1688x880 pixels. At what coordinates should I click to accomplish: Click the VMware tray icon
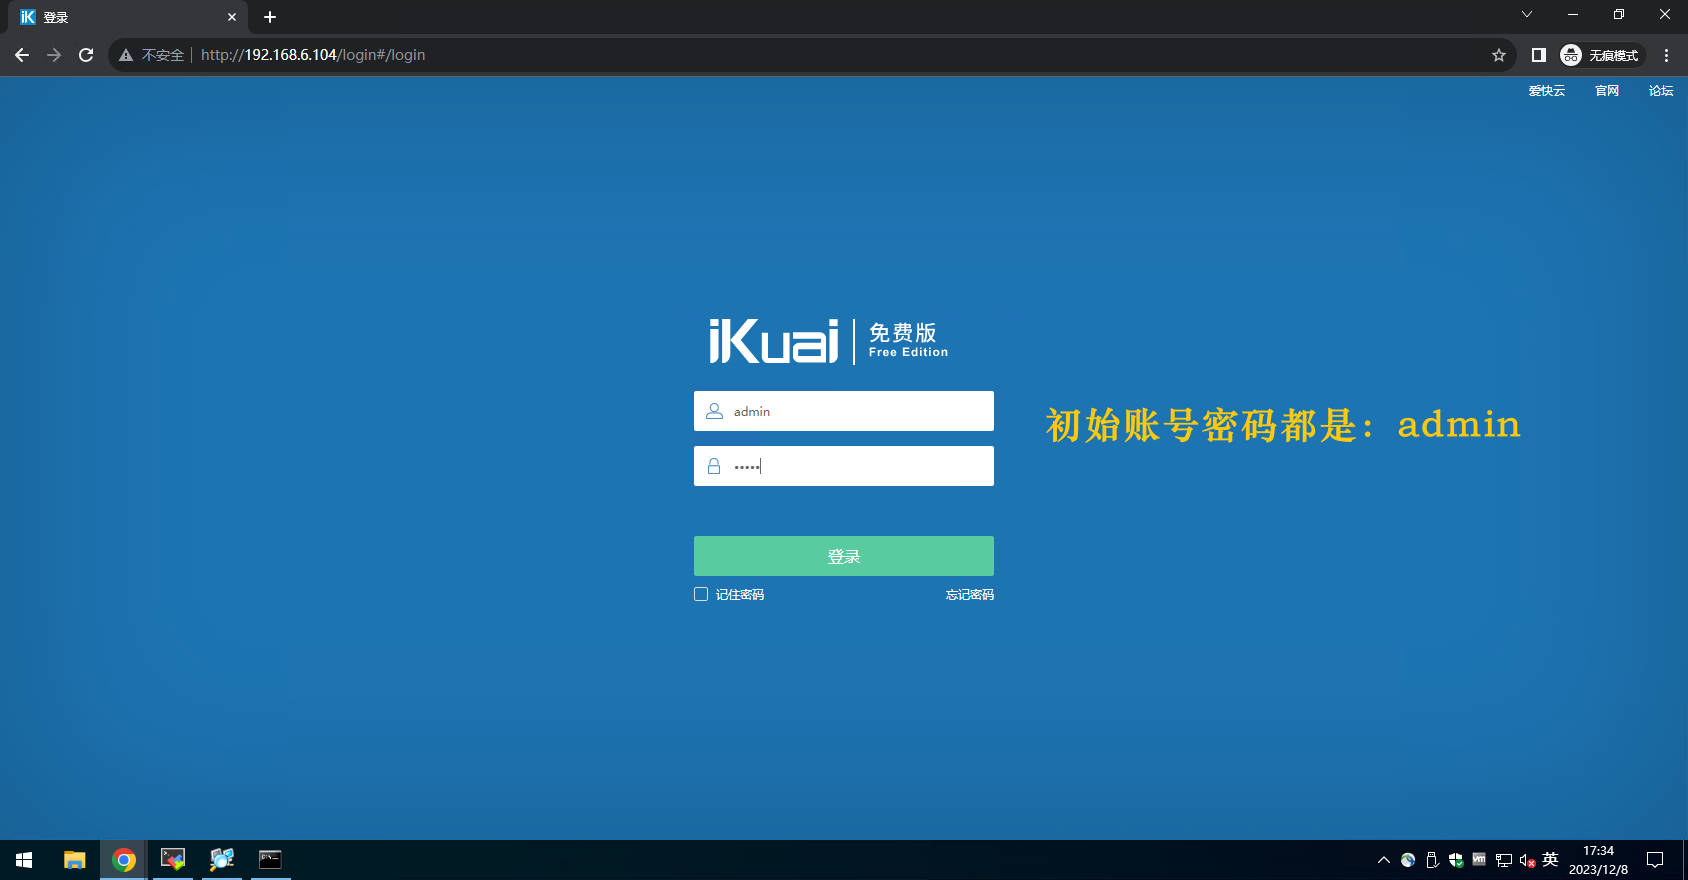(x=1479, y=859)
